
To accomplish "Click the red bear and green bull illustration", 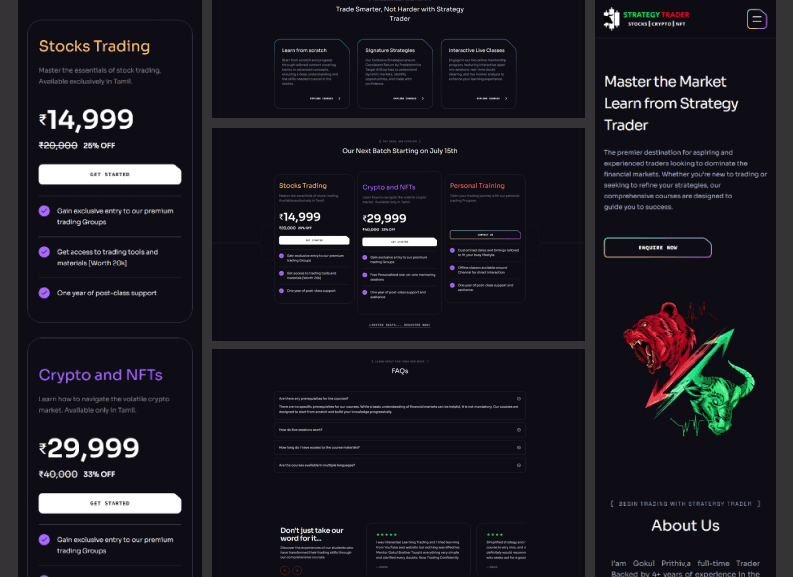I will [x=688, y=369].
